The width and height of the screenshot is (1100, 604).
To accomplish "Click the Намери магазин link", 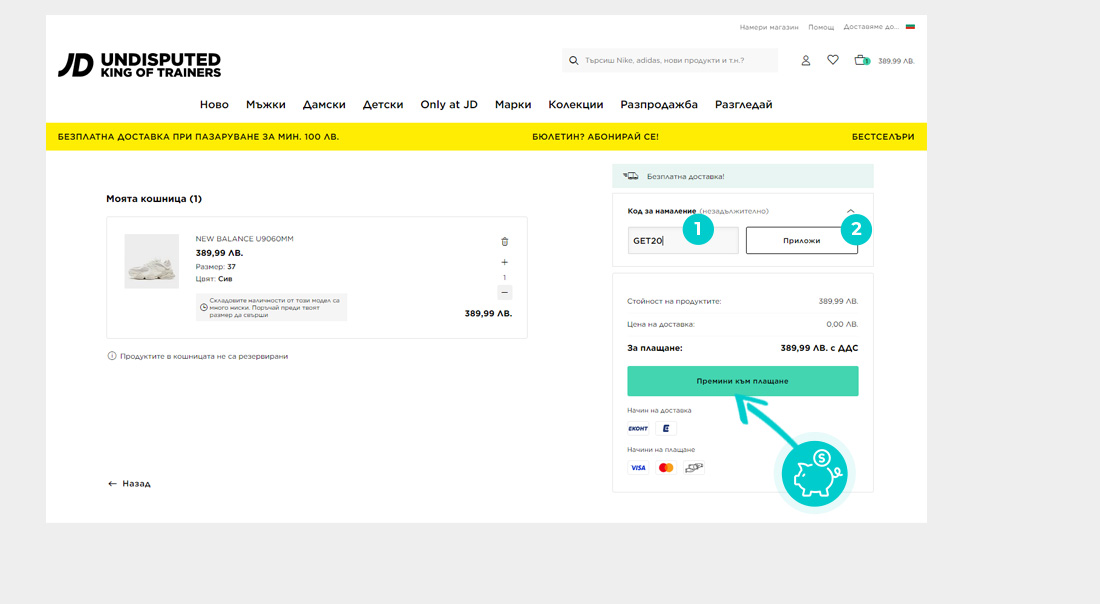I will 769,27.
